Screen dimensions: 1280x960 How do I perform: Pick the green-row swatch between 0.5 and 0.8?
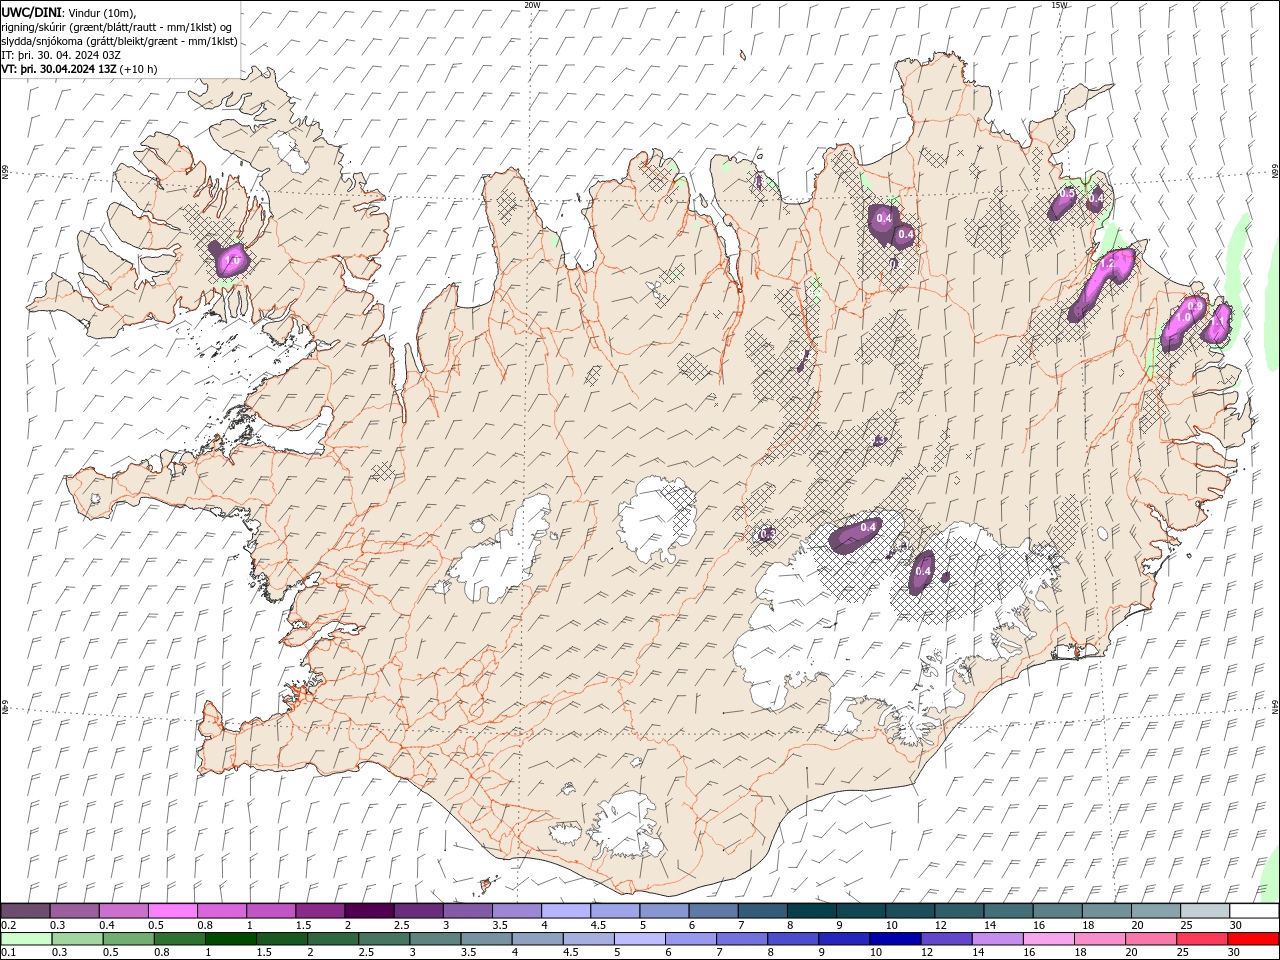point(129,938)
